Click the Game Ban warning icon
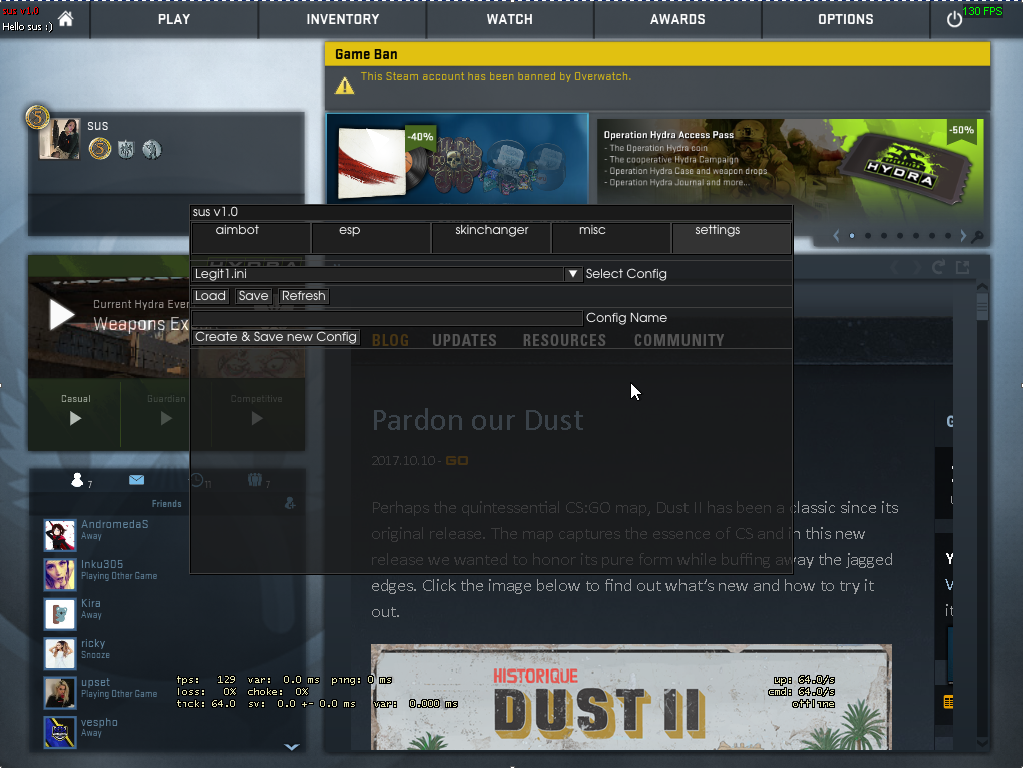 coord(344,85)
